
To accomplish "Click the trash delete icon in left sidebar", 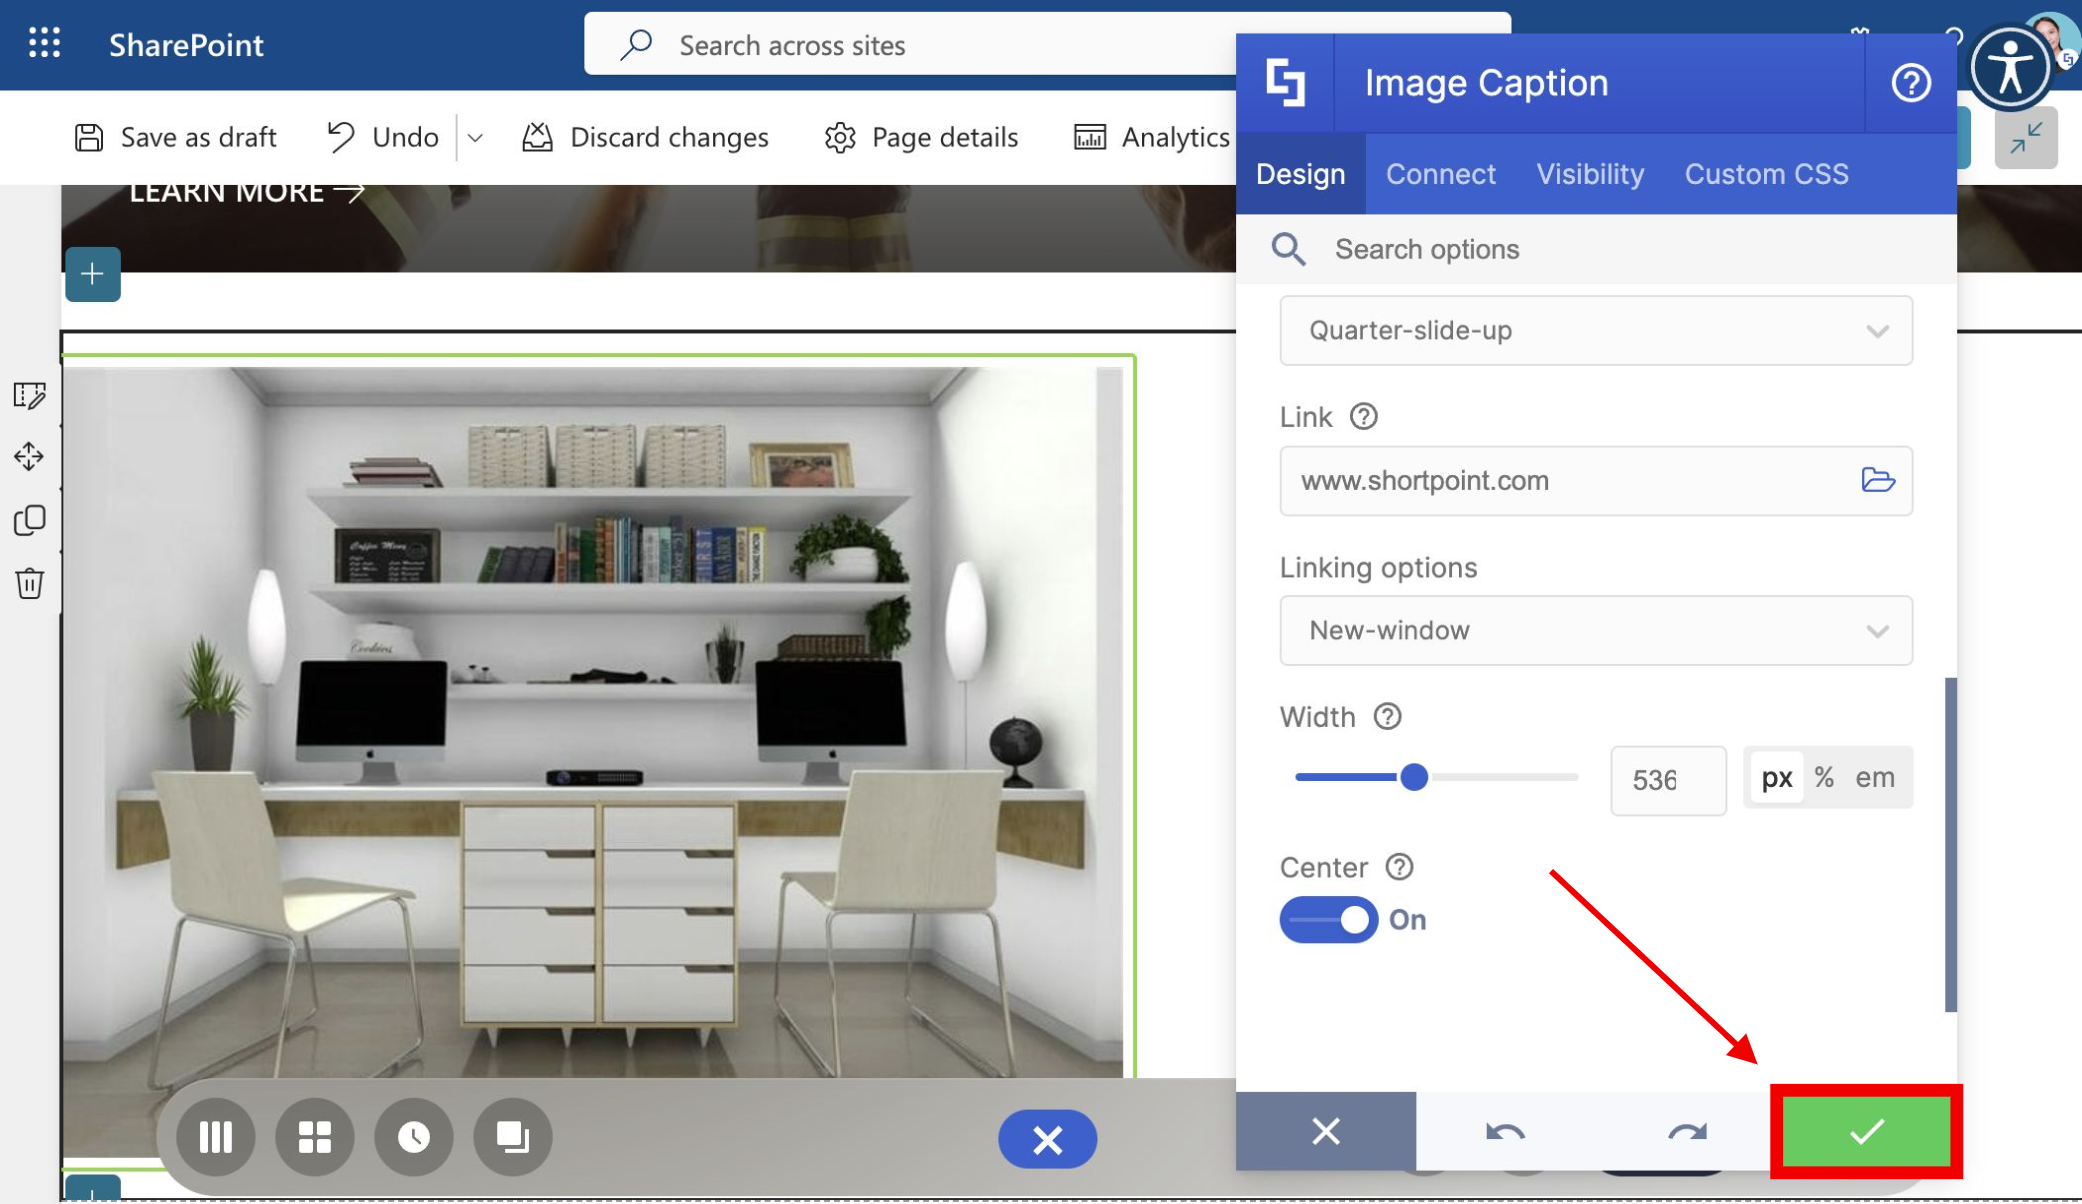I will (x=30, y=583).
